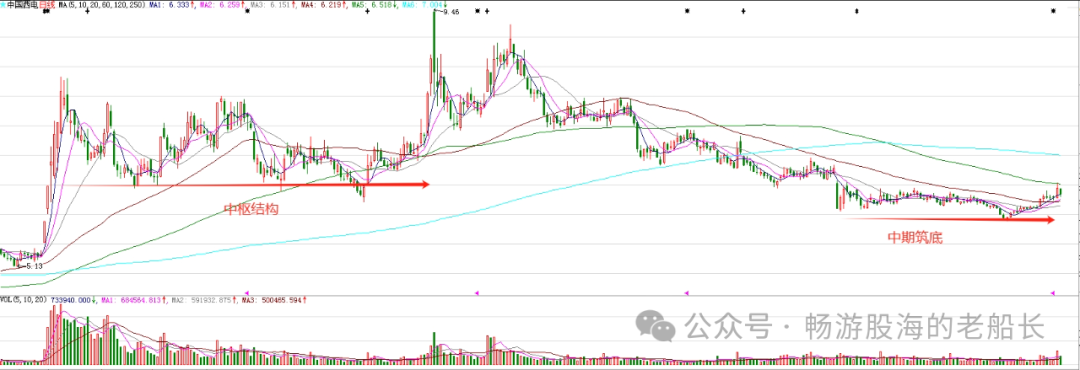This screenshot has height=370, width=1080.
Task: Open the 日线 period selector
Action: (x=47, y=5)
